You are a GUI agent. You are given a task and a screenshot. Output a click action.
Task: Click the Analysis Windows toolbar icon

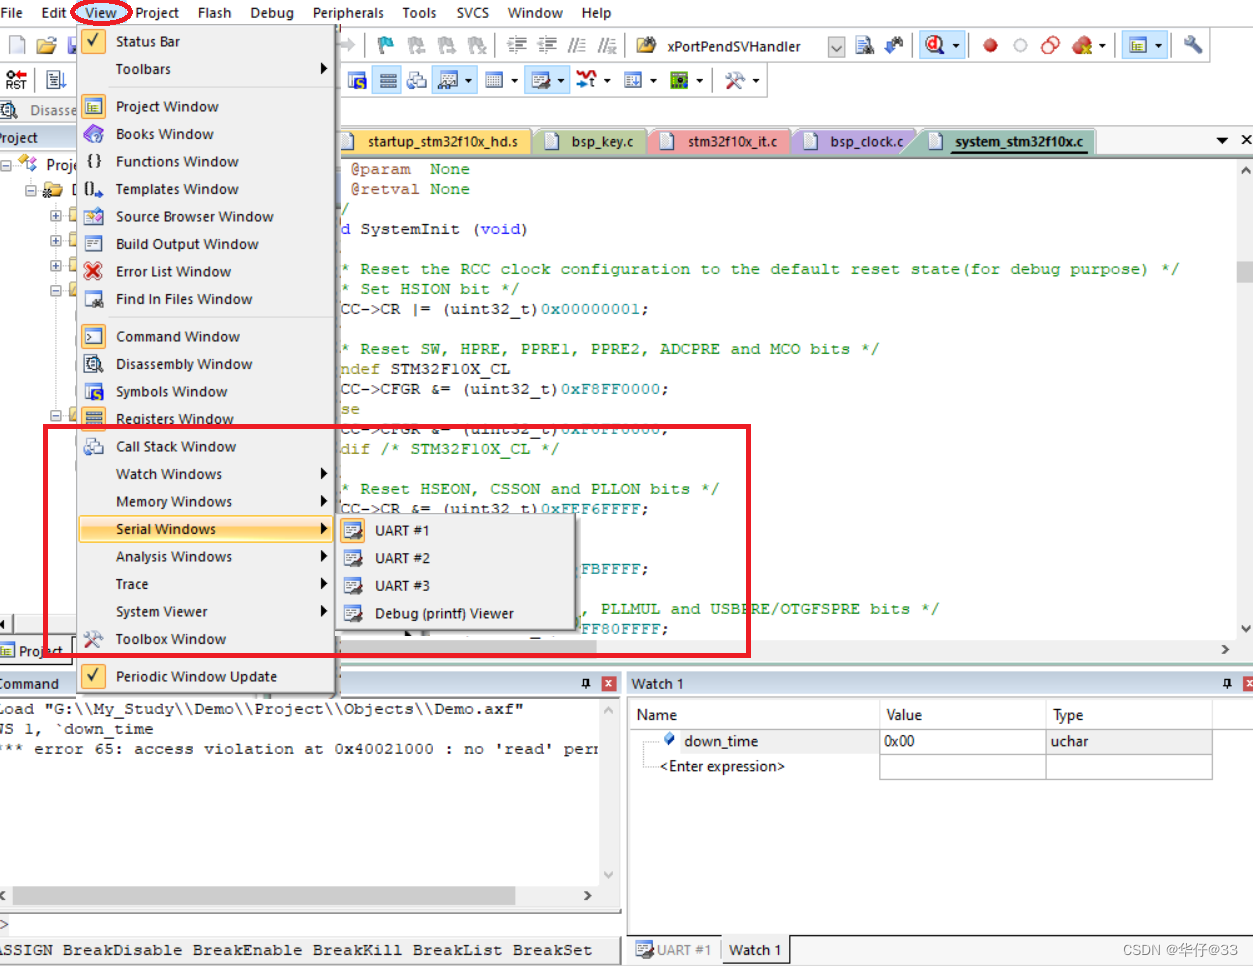pyautogui.click(x=586, y=80)
